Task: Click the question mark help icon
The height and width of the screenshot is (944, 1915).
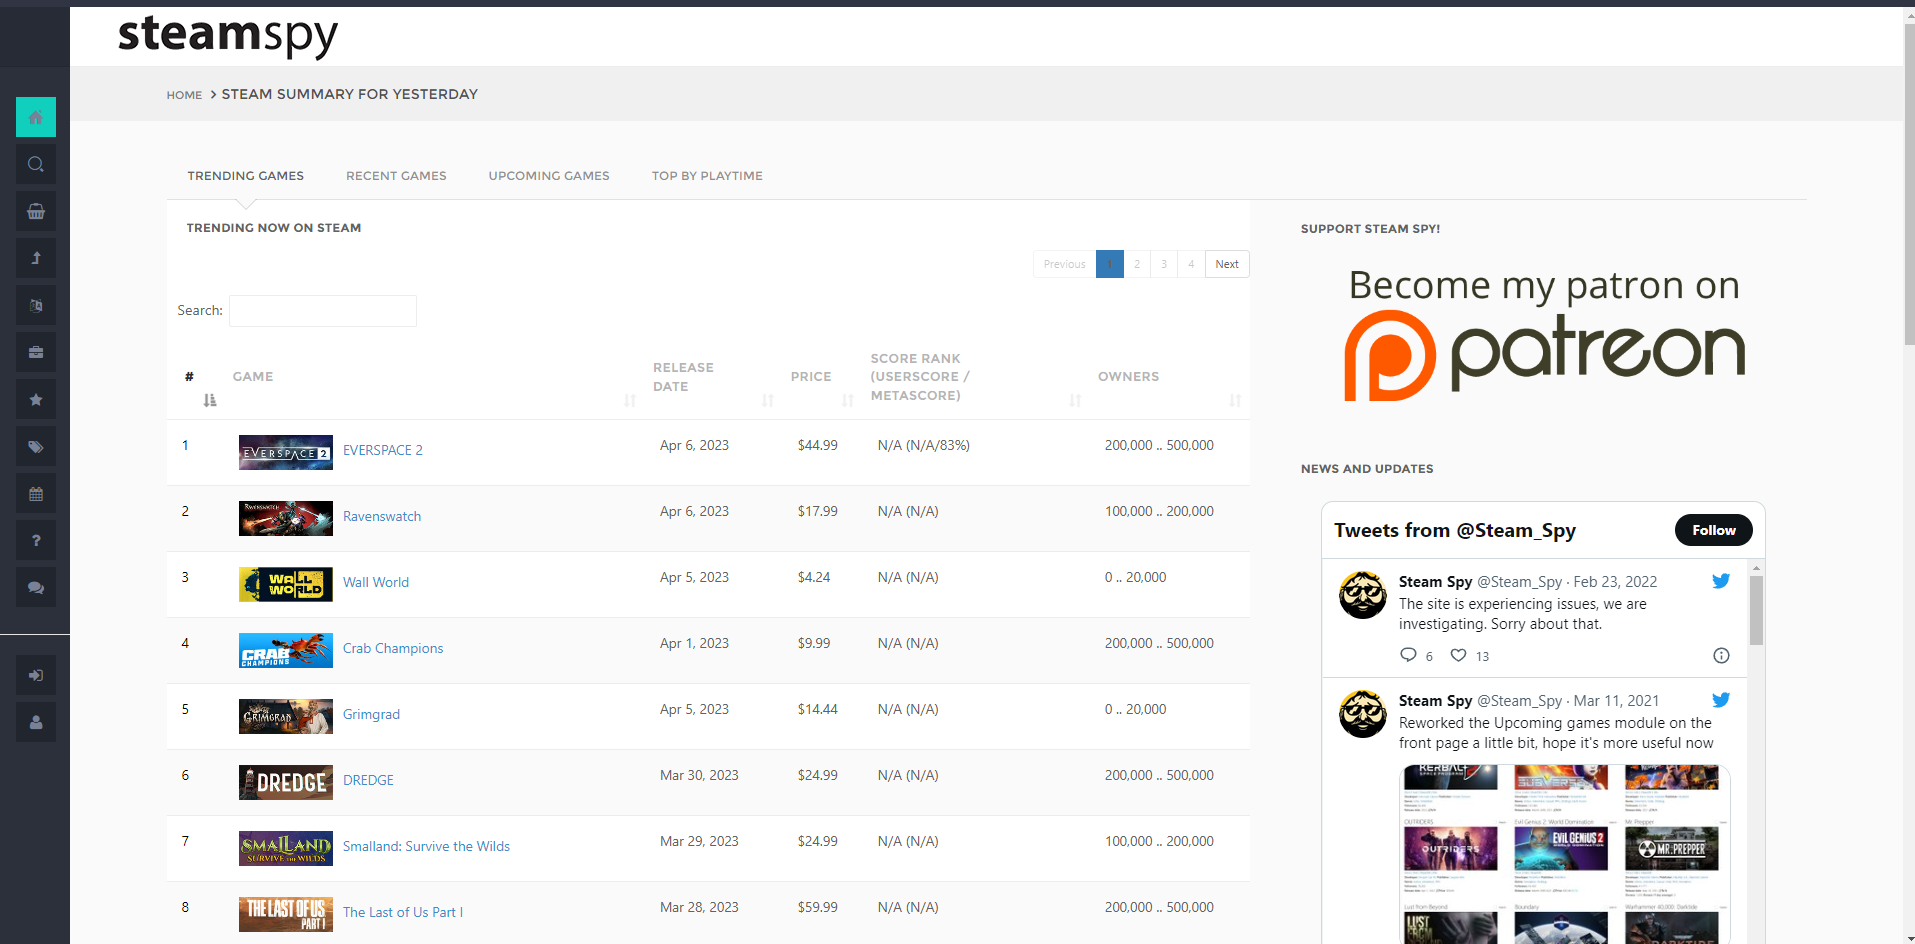Action: tap(36, 540)
